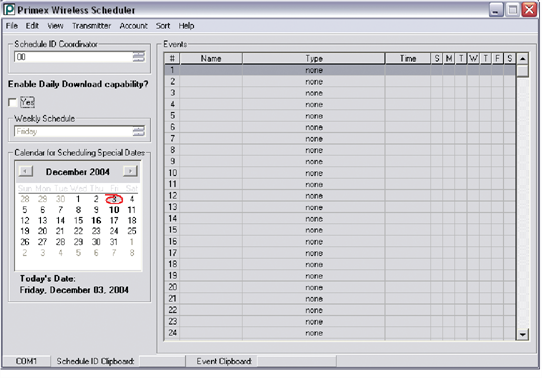Maximize the Primex Wireless Scheduler window
Screen dimensions: 542x378
click(x=513, y=10)
